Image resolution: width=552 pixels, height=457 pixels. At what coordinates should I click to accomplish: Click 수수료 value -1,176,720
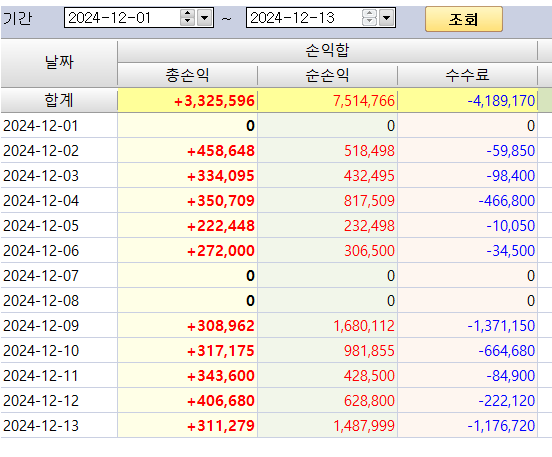pos(501,426)
